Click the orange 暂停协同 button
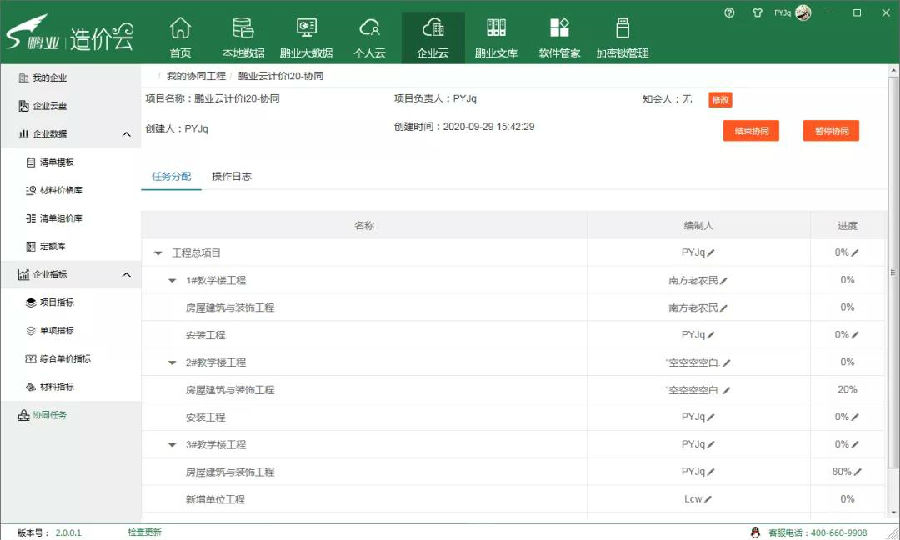The width and height of the screenshot is (900, 540). point(830,131)
